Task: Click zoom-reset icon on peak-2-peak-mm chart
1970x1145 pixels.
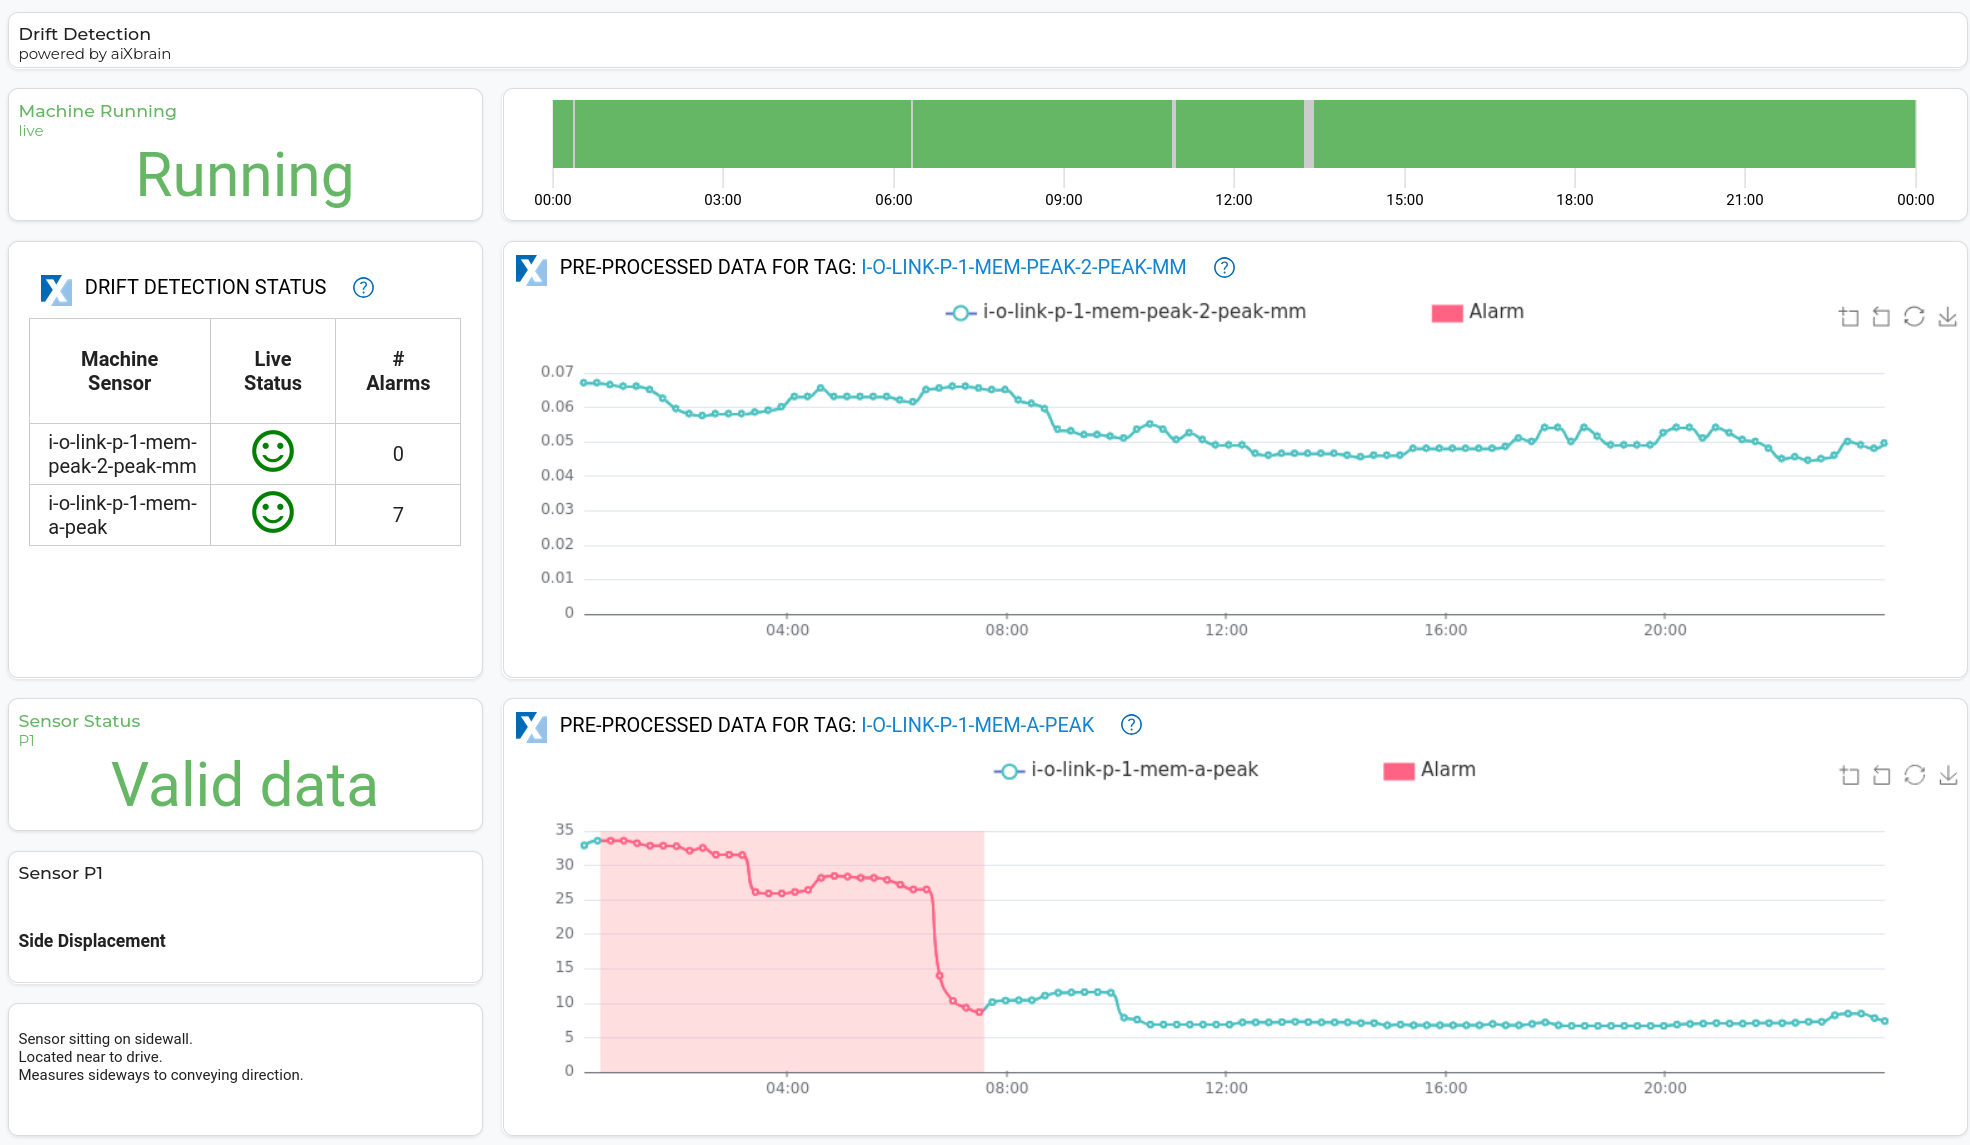Action: pos(1881,317)
